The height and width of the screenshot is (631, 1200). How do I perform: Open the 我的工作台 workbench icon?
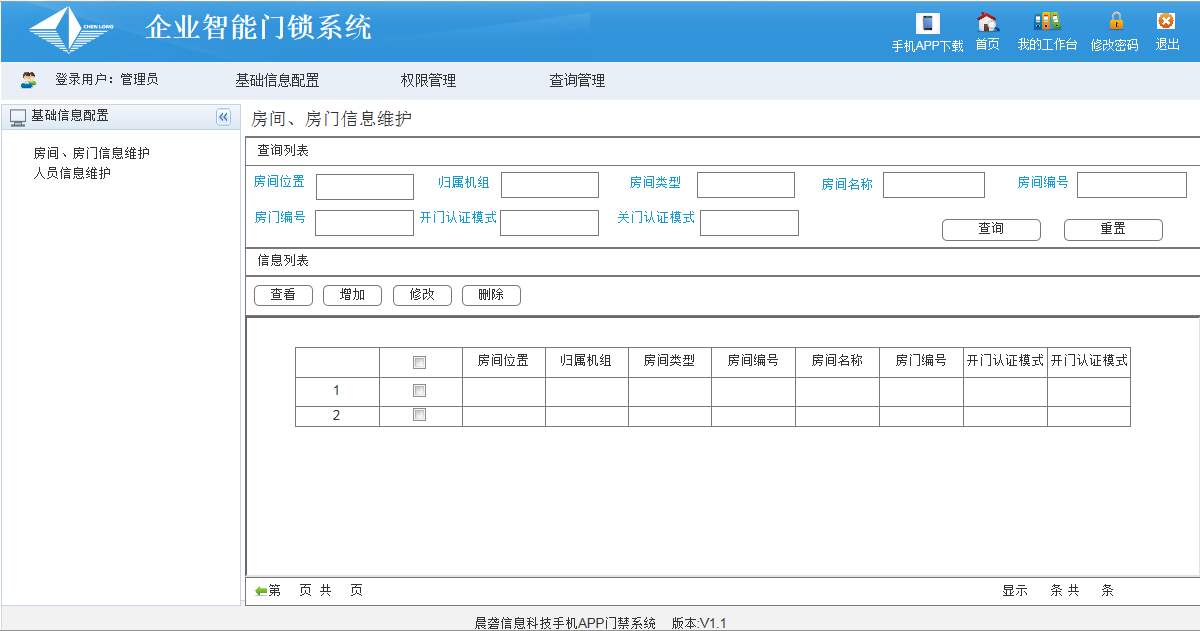pyautogui.click(x=1047, y=22)
